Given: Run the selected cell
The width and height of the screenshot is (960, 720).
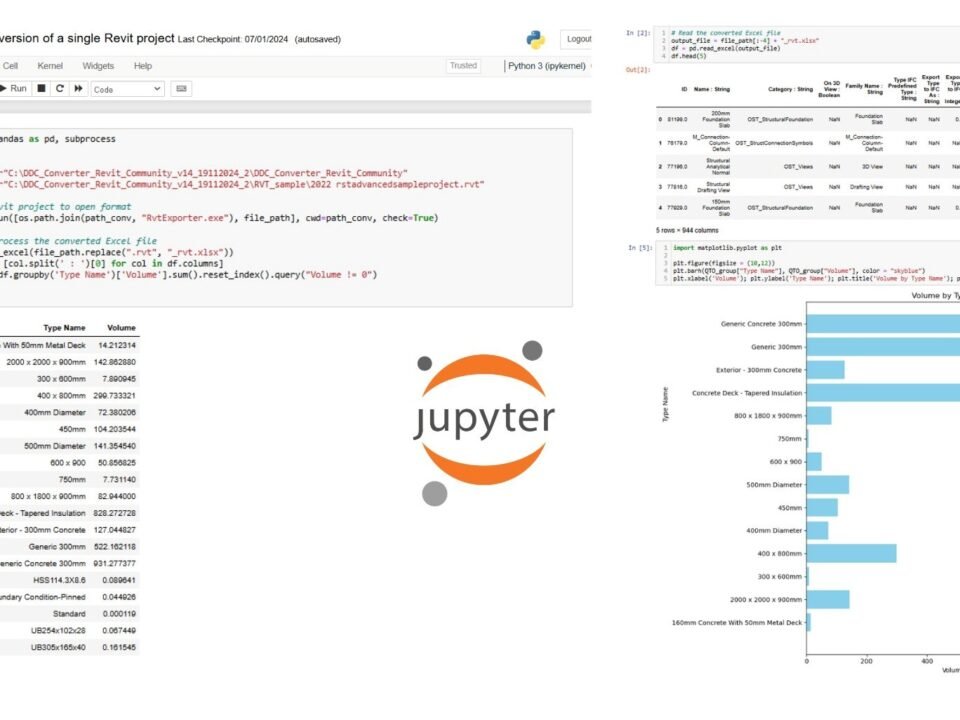Looking at the screenshot, I should pos(13,88).
